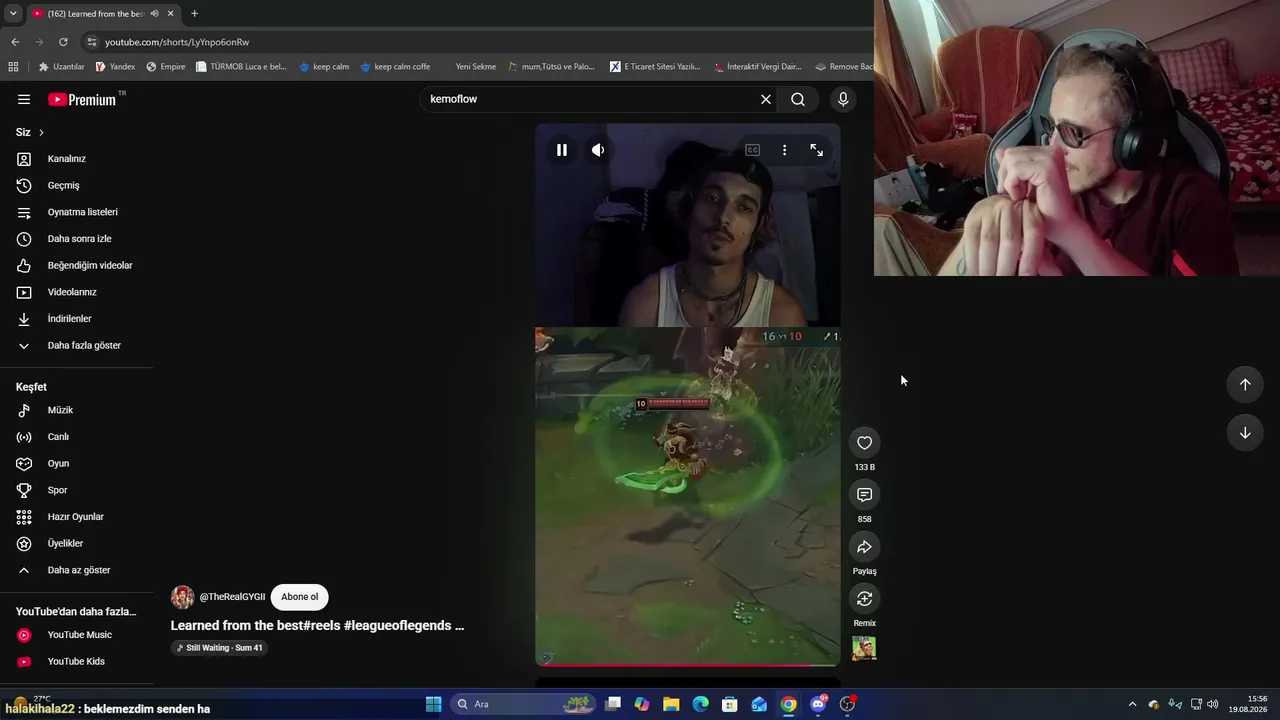
Task: Expand the Siz section chevron
Action: 41,132
